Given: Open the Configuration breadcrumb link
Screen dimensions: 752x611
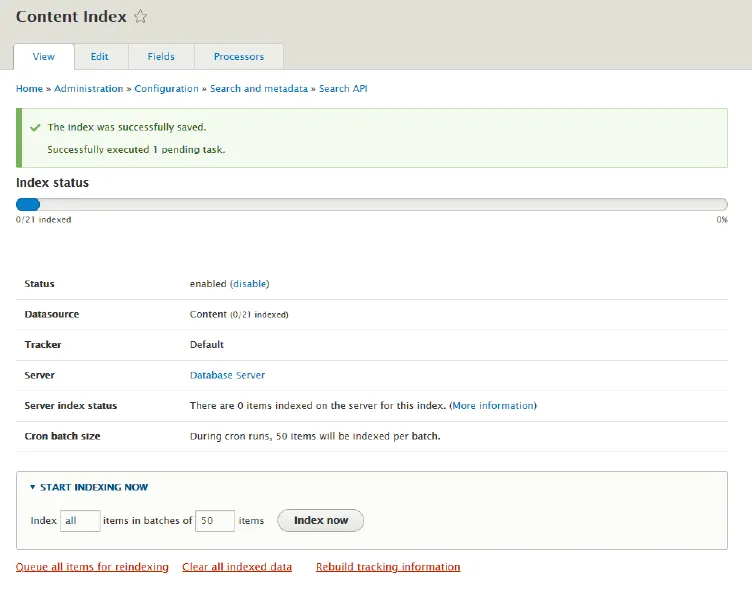Looking at the screenshot, I should (166, 89).
